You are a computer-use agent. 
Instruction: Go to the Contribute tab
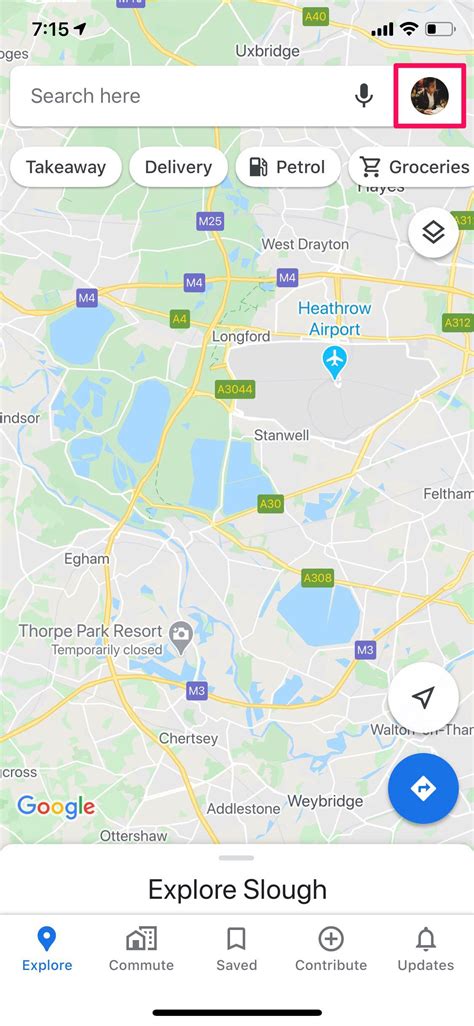[331, 949]
